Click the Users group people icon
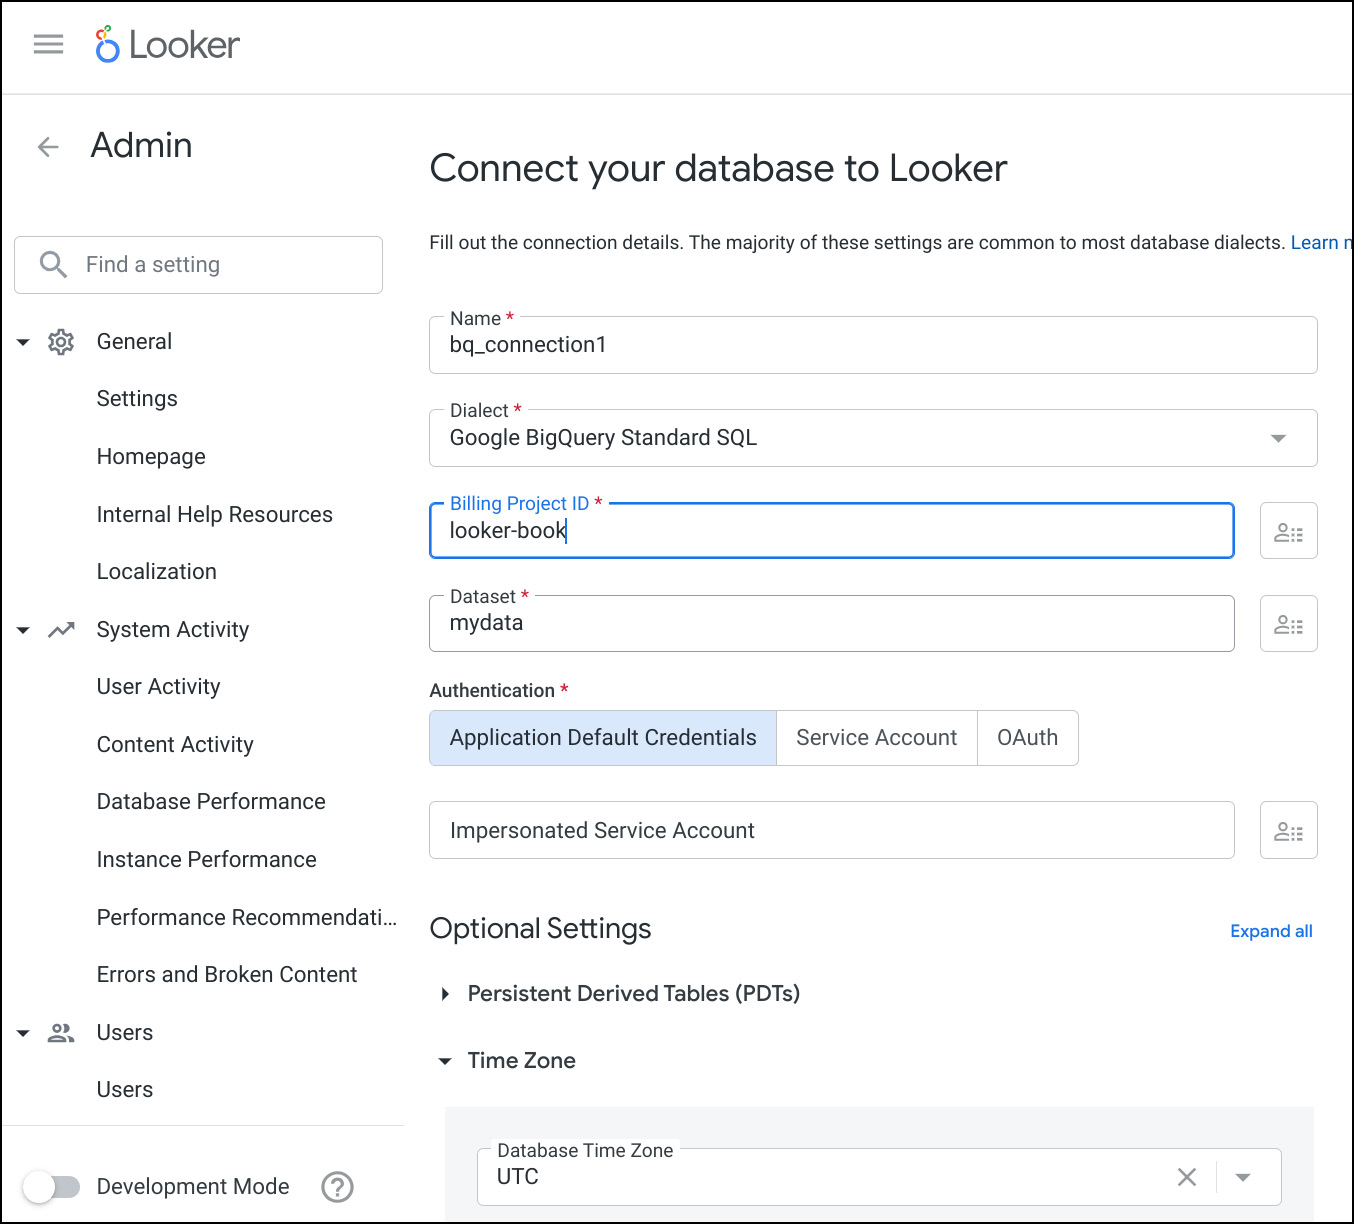 [x=61, y=1033]
